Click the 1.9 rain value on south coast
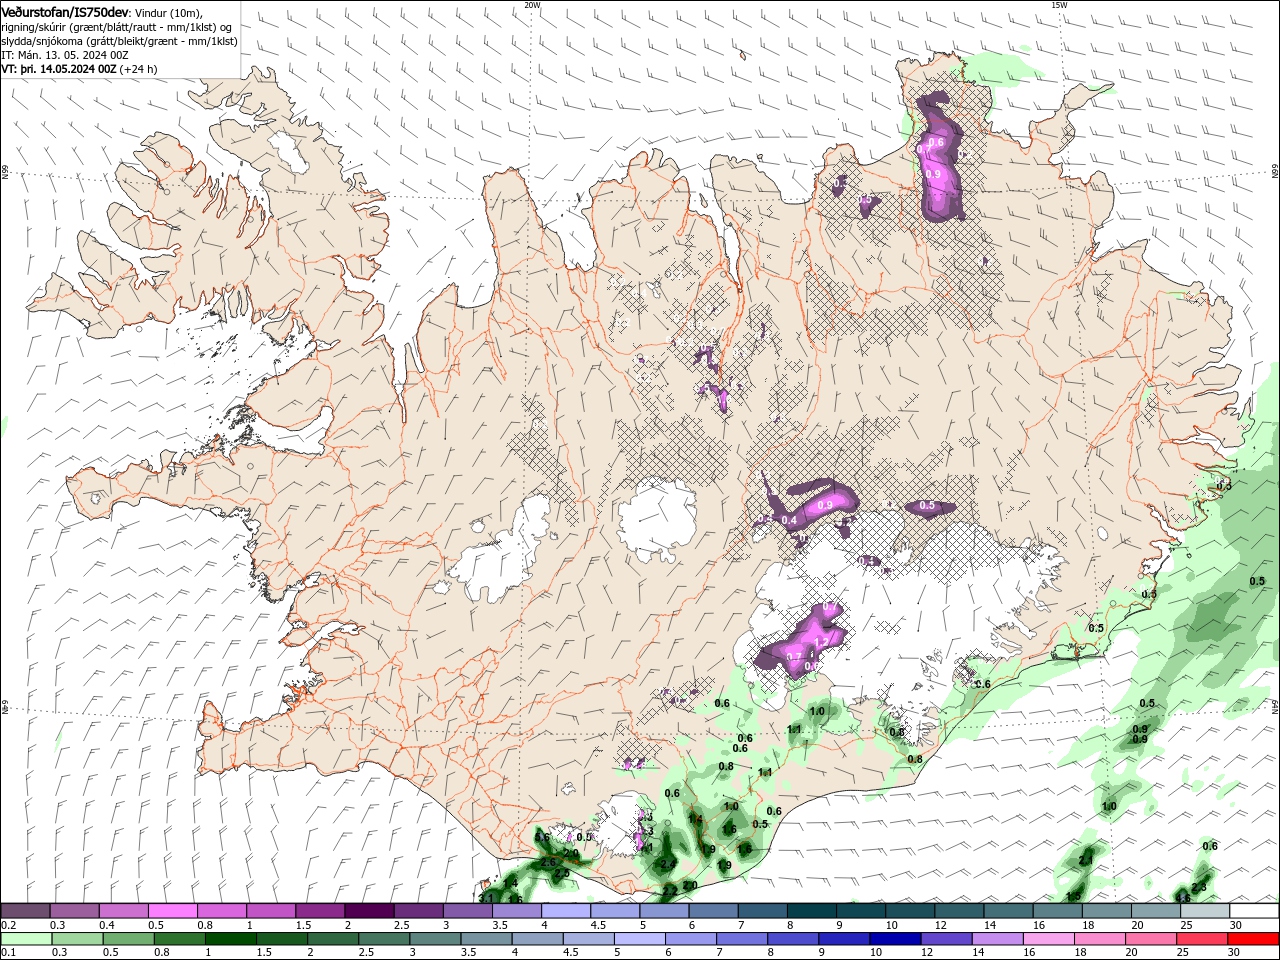The image size is (1280, 960). point(725,865)
